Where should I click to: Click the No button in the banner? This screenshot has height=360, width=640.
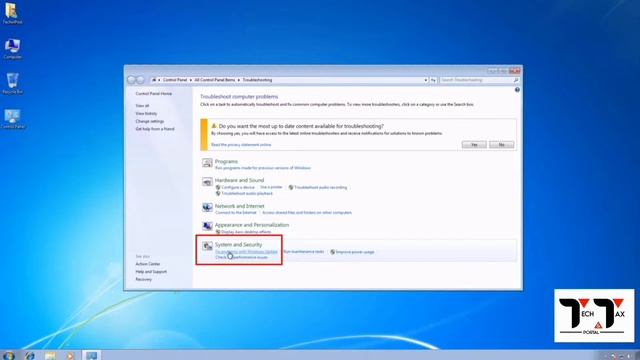pos(502,144)
